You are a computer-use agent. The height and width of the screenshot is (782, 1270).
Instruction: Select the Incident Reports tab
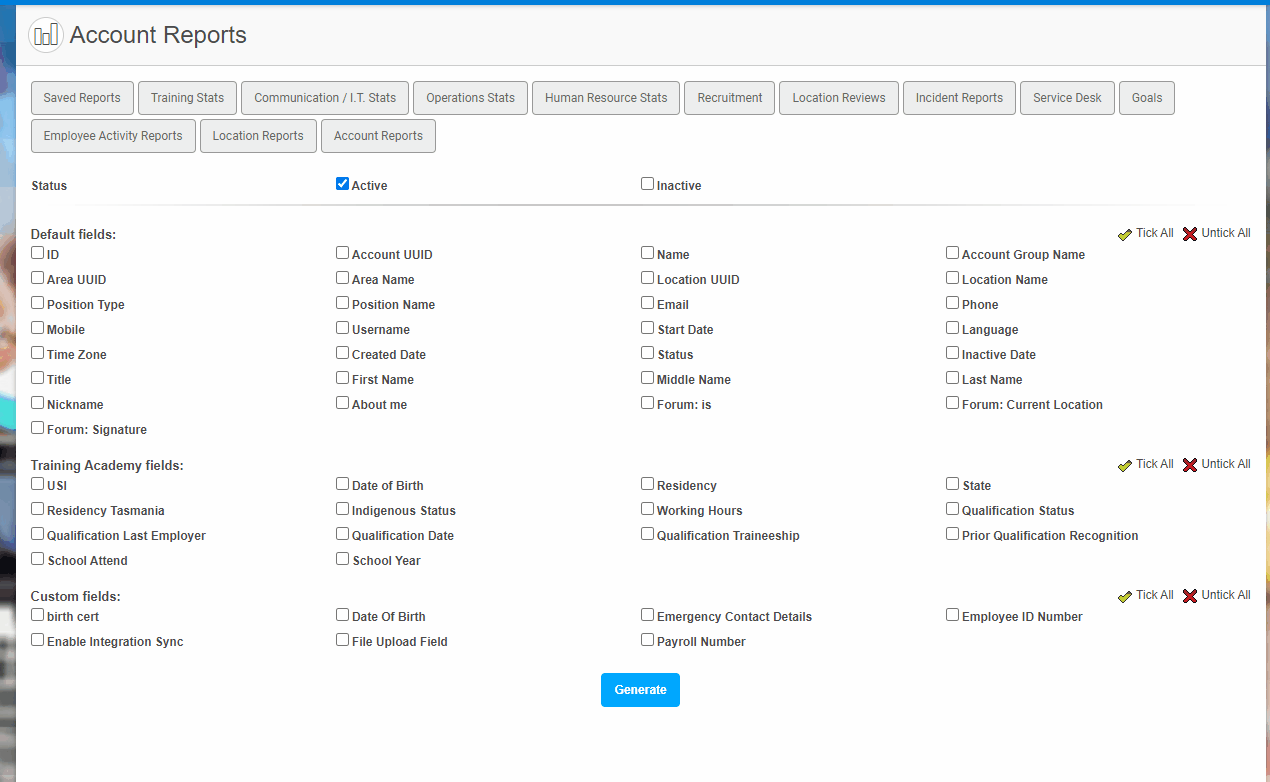tap(959, 98)
